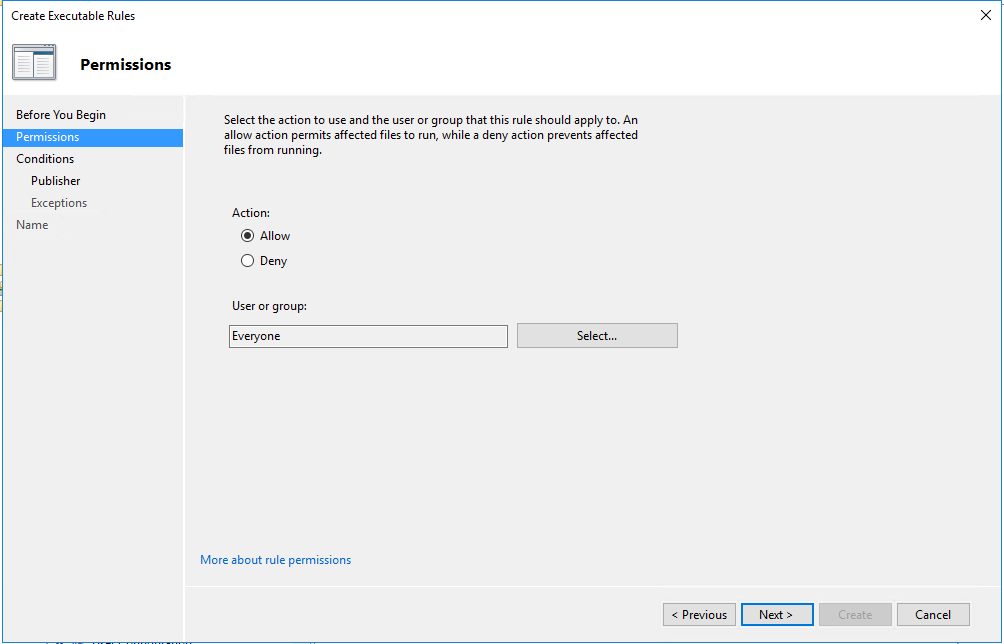Click the Permissions wizard page icon
Viewport: 1004px width, 644px height.
[34, 63]
